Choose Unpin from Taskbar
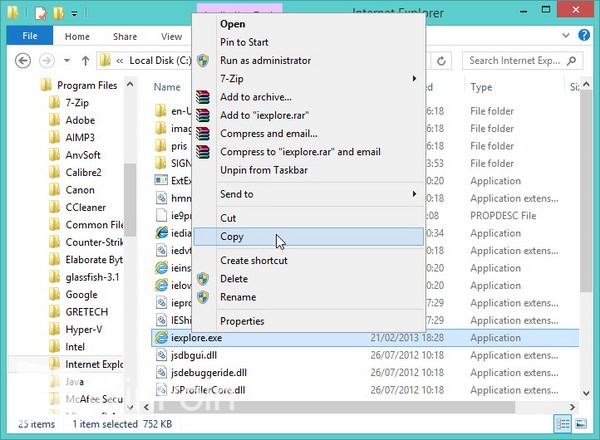 [308, 170]
